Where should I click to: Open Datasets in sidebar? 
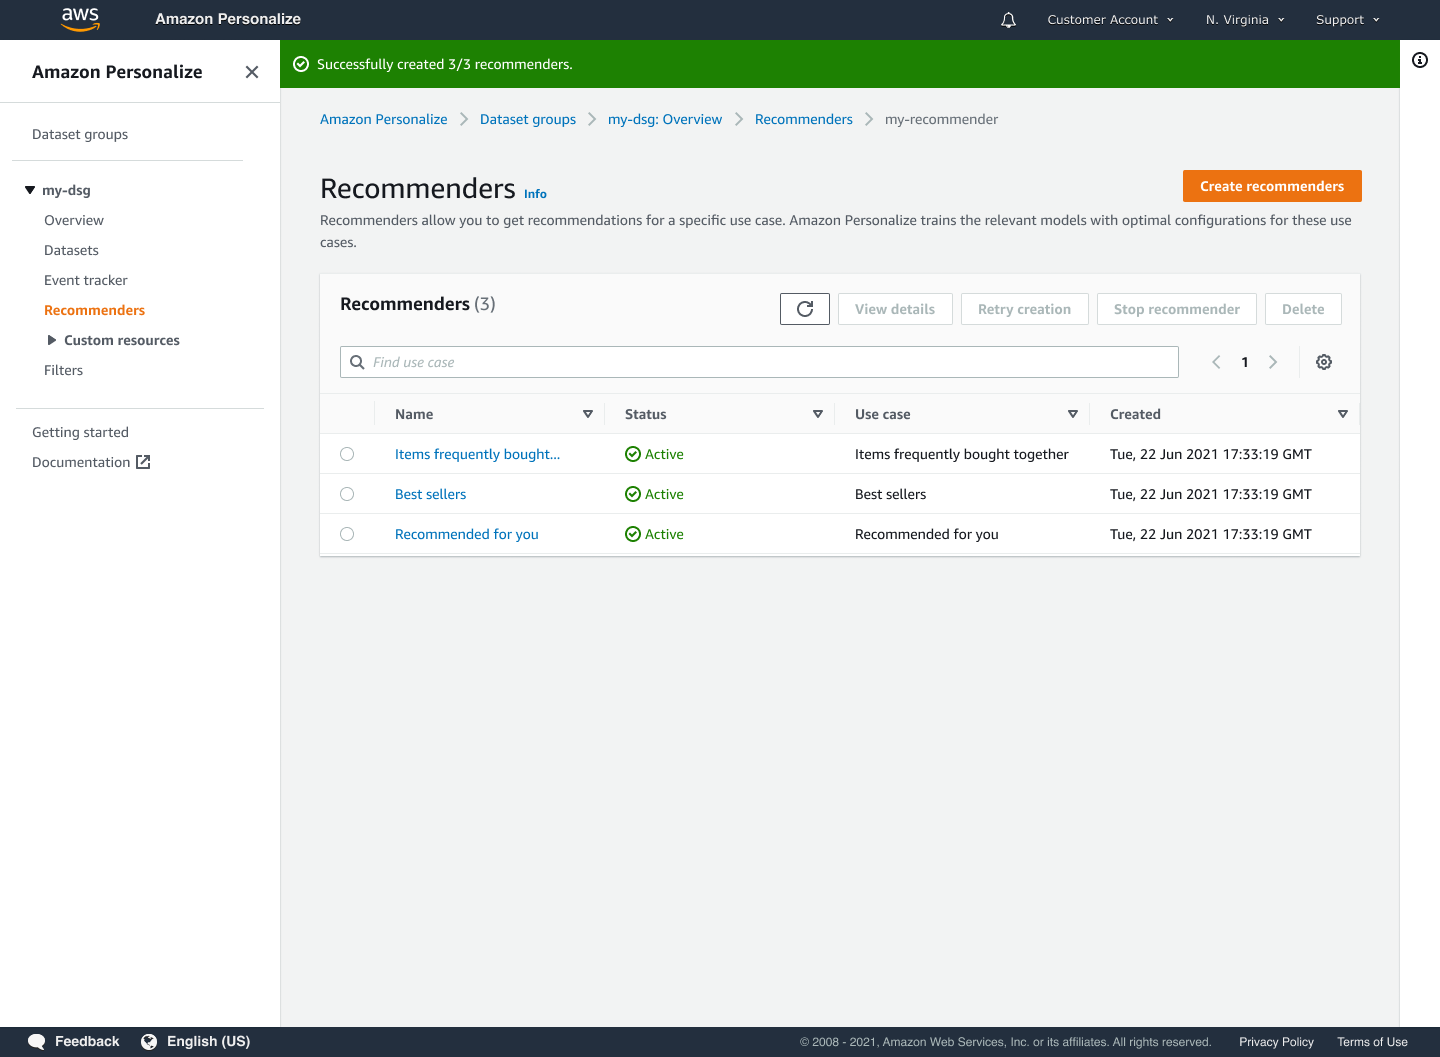tap(71, 250)
